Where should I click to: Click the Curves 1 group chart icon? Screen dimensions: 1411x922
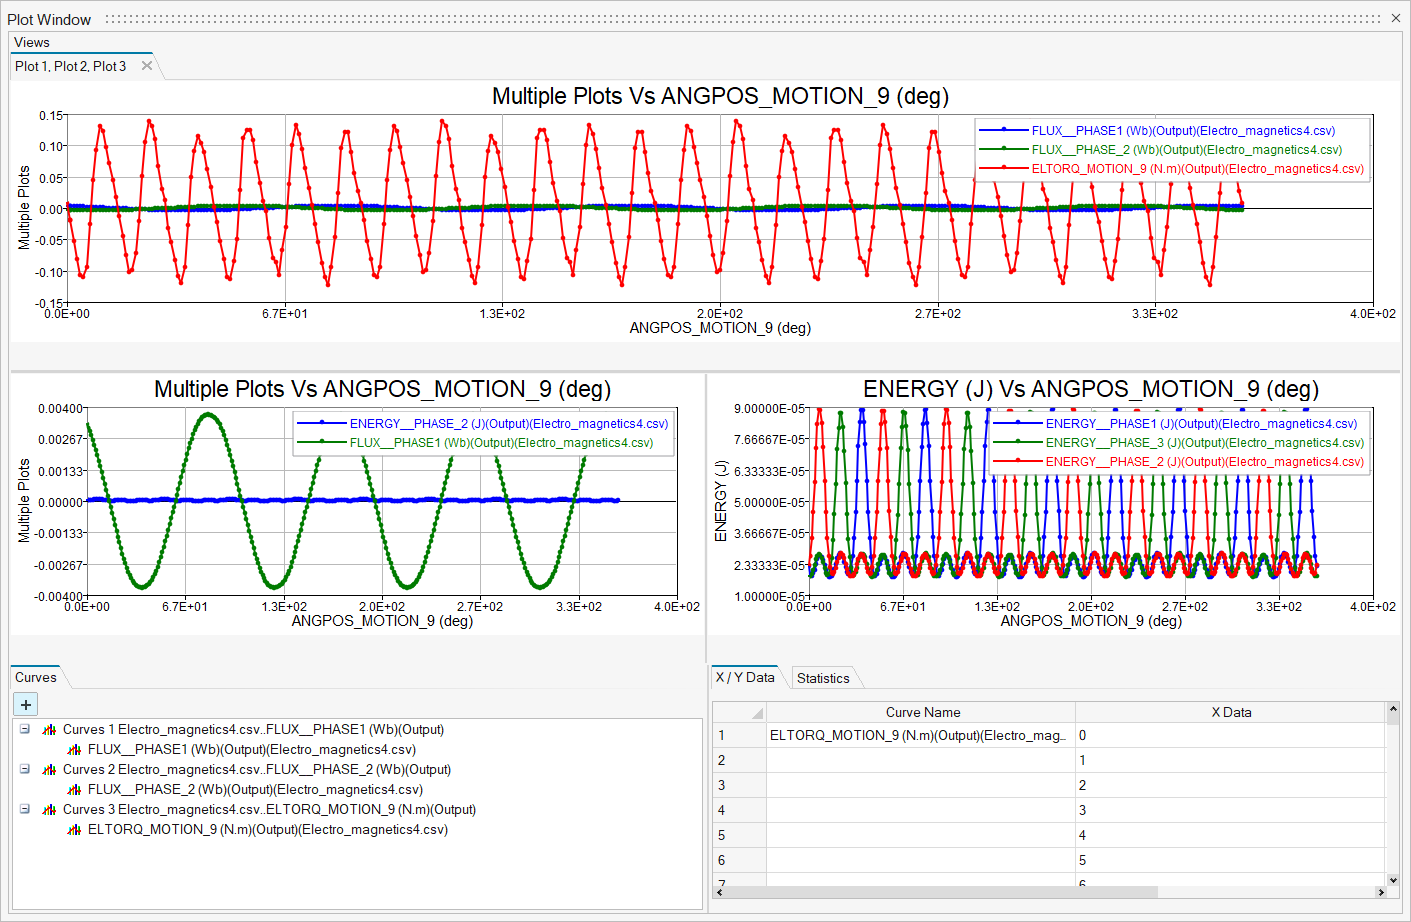pos(49,730)
